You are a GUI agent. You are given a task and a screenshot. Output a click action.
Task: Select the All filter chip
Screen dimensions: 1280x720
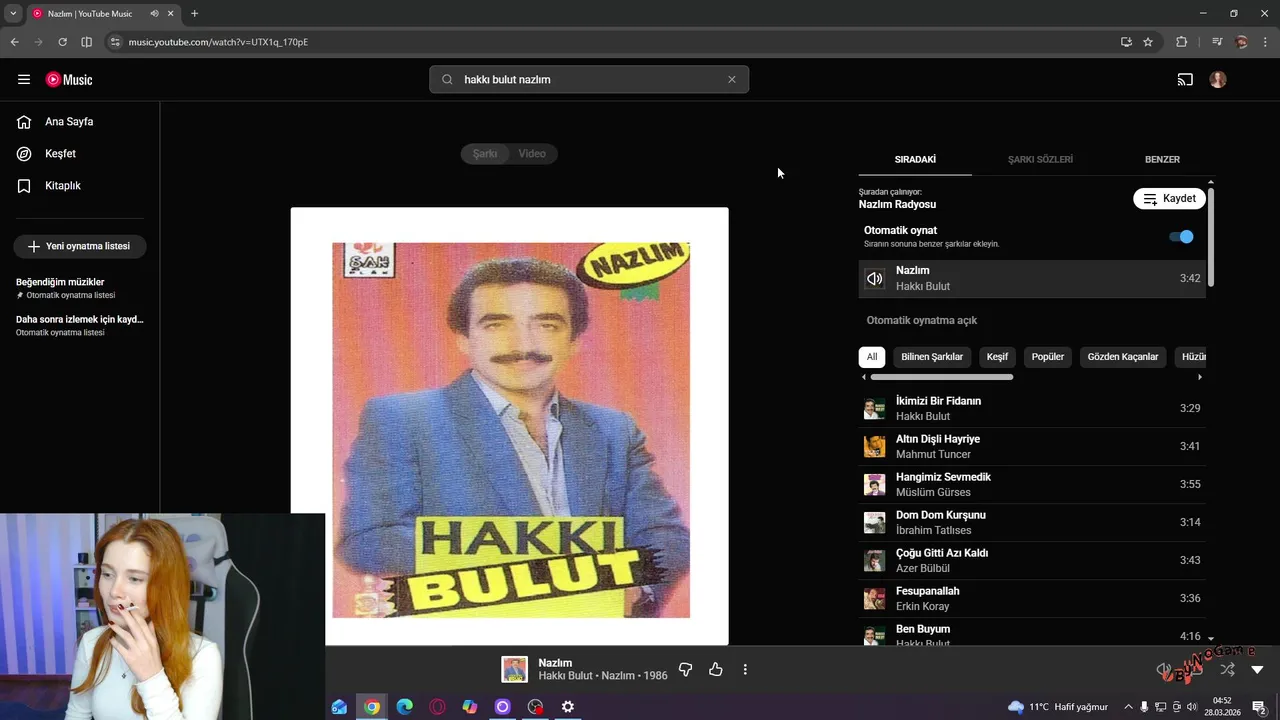tap(872, 357)
